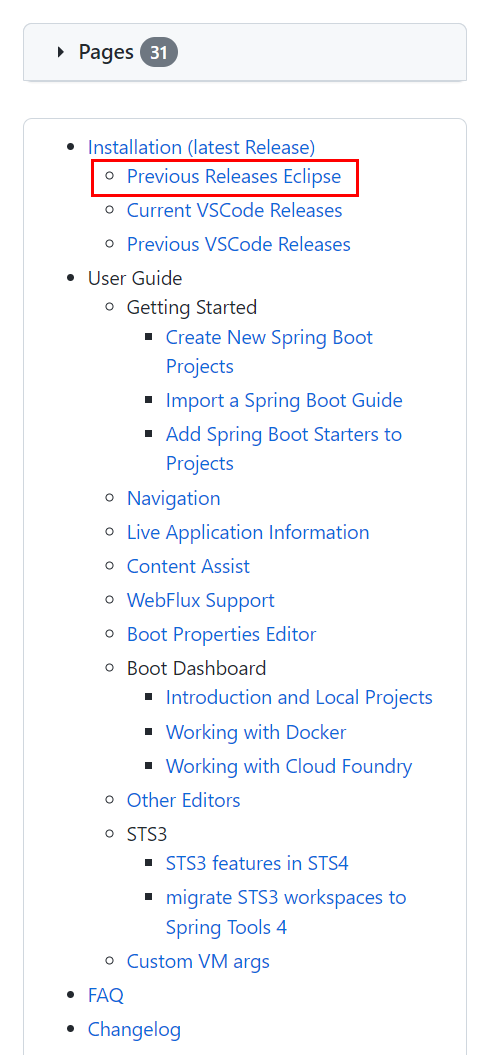Click the STS3 list text
Screen dimensions: 492x1055
pyautogui.click(x=147, y=834)
